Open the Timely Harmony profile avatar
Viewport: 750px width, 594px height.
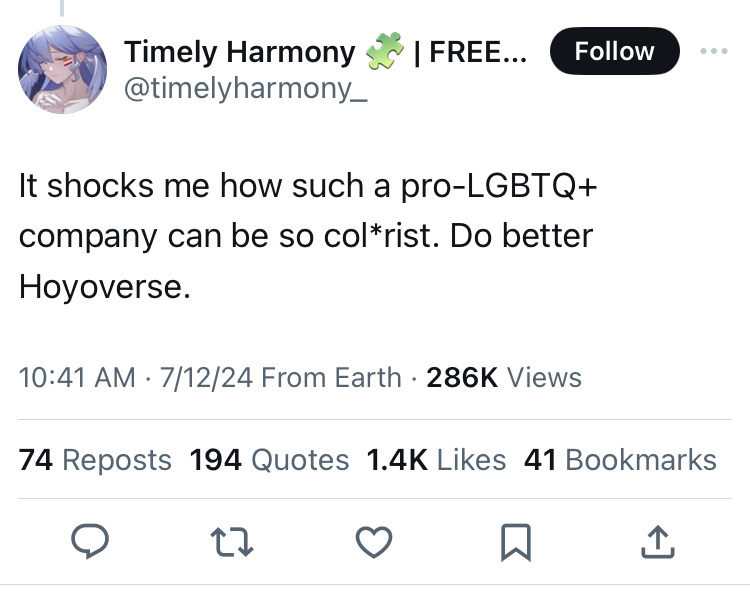62,70
